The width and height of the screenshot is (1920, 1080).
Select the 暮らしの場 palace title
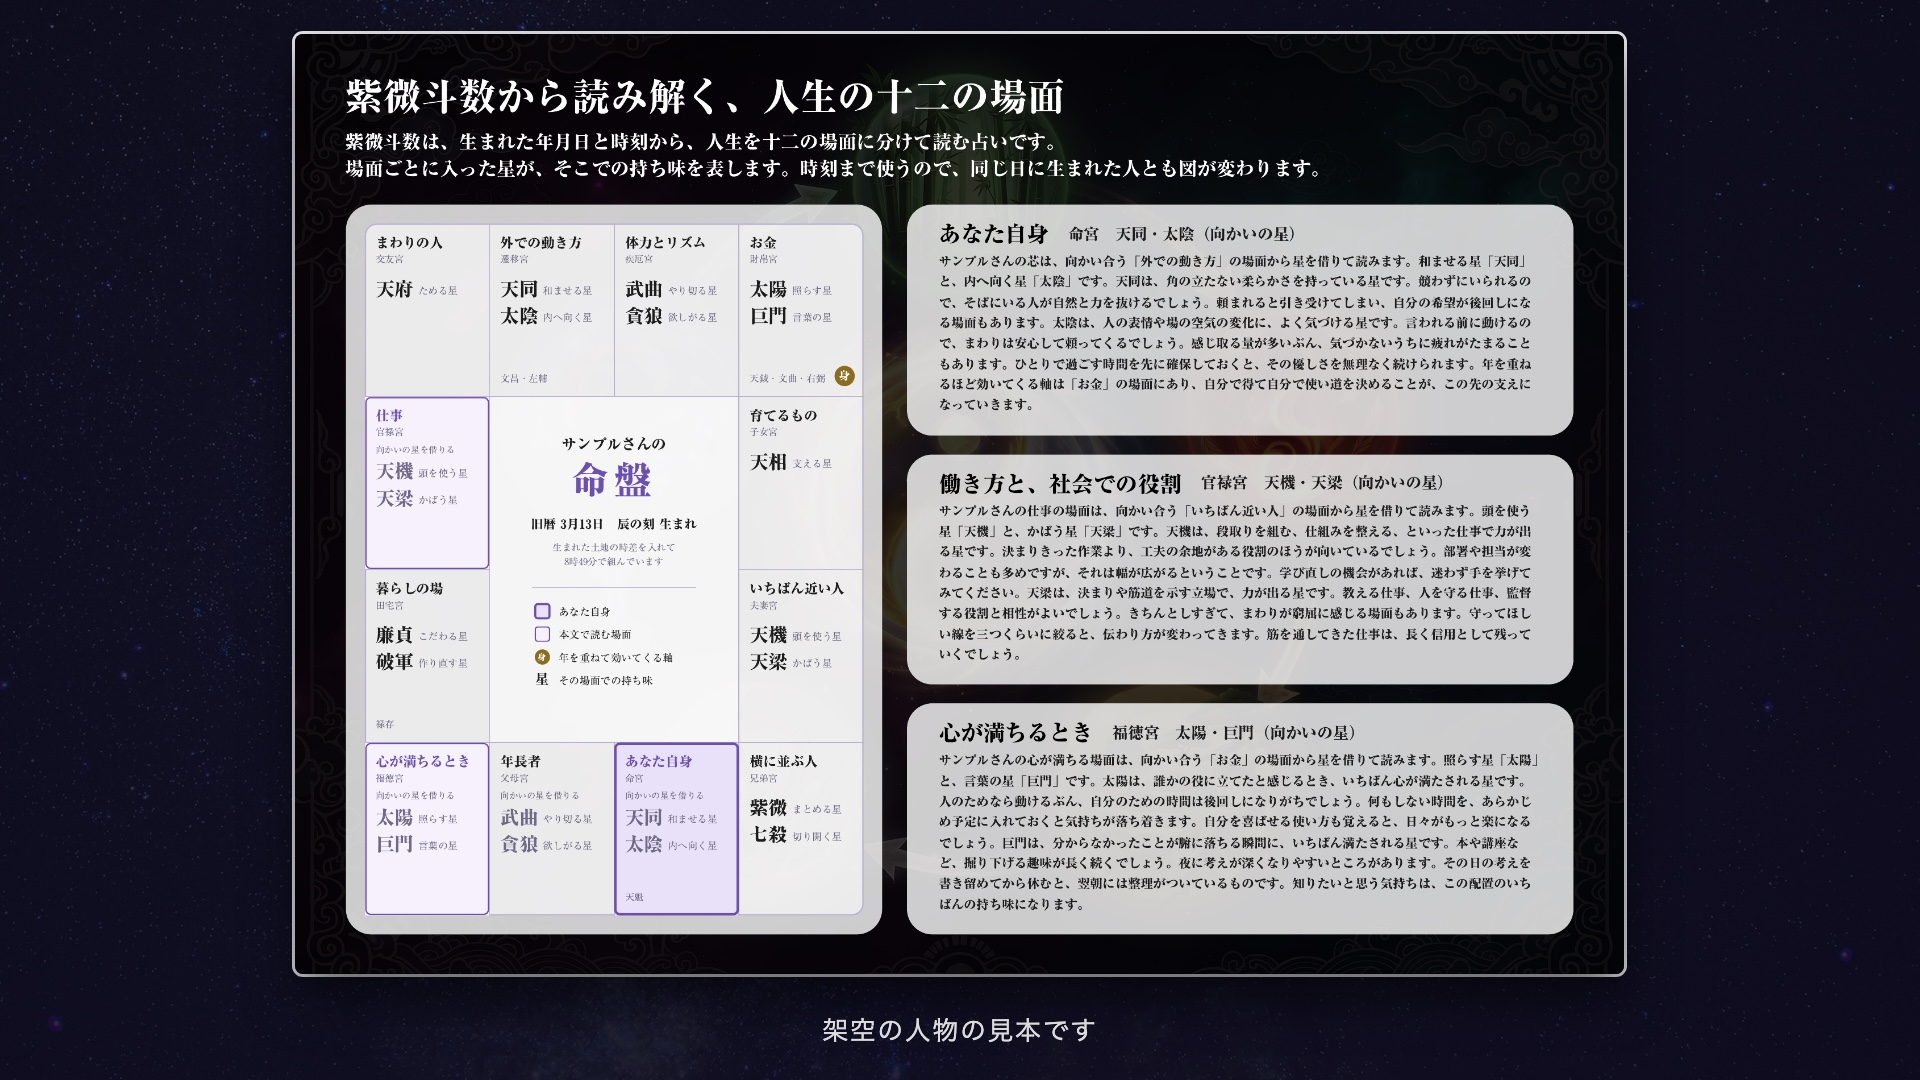409,588
